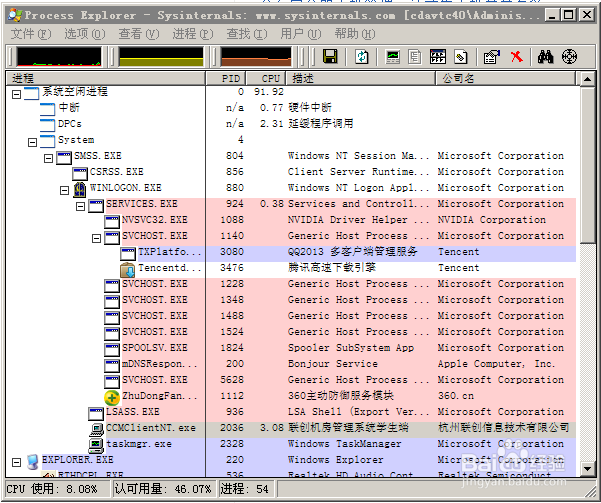This screenshot has width=601, height=503.
Task: Click the '进程: 54' status entry
Action: pyautogui.click(x=247, y=490)
